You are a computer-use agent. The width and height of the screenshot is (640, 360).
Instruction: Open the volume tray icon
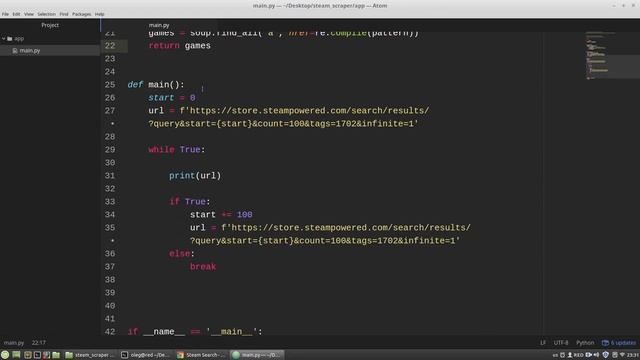596,355
